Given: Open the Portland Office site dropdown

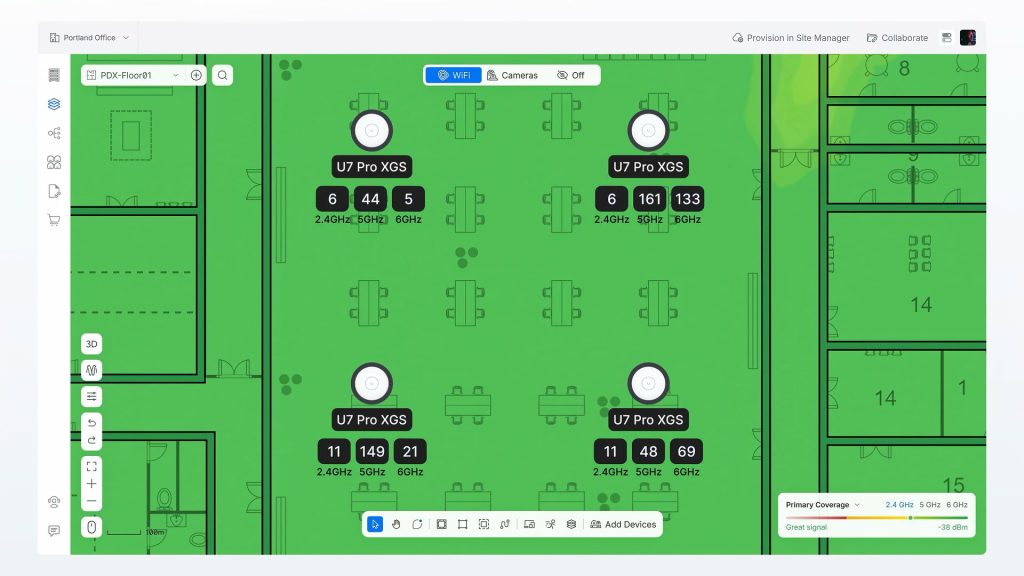Looking at the screenshot, I should (89, 38).
